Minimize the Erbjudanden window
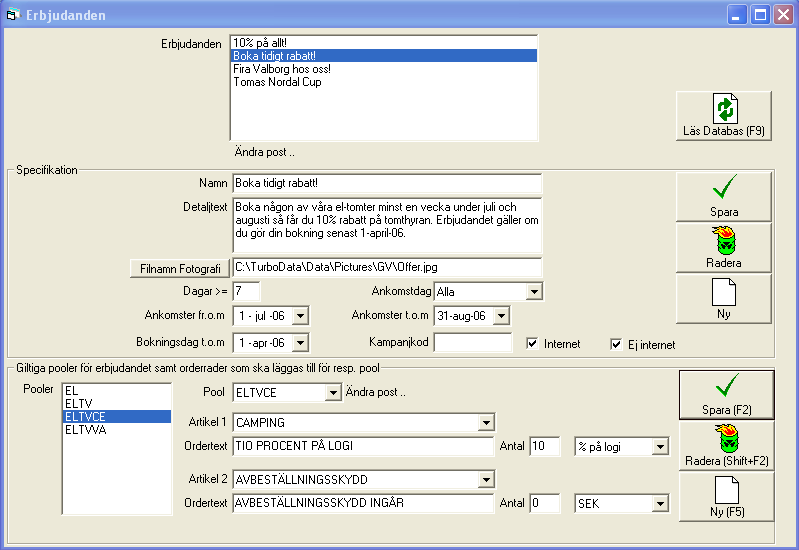 coord(736,15)
